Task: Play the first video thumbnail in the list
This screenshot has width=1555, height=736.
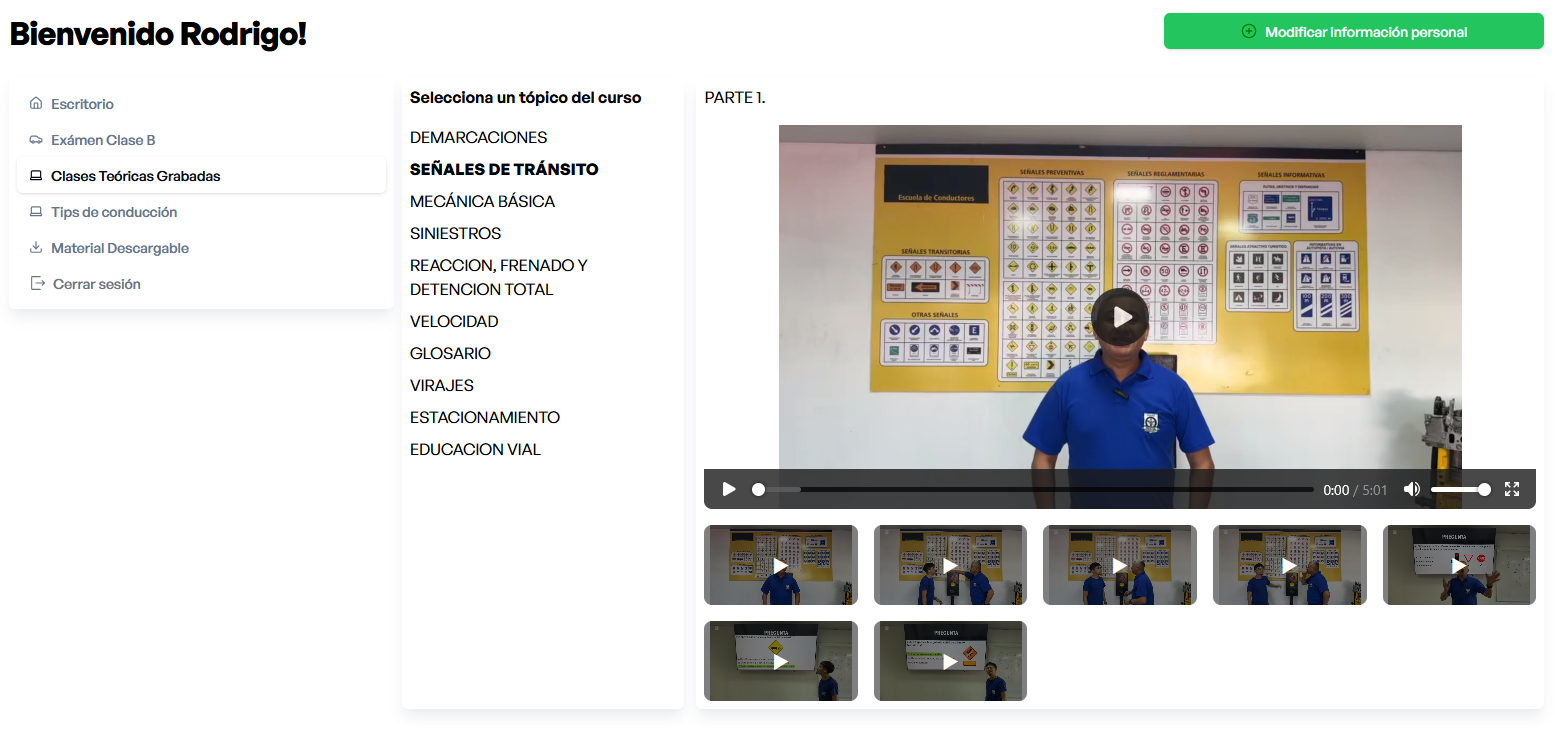Action: pyautogui.click(x=780, y=565)
